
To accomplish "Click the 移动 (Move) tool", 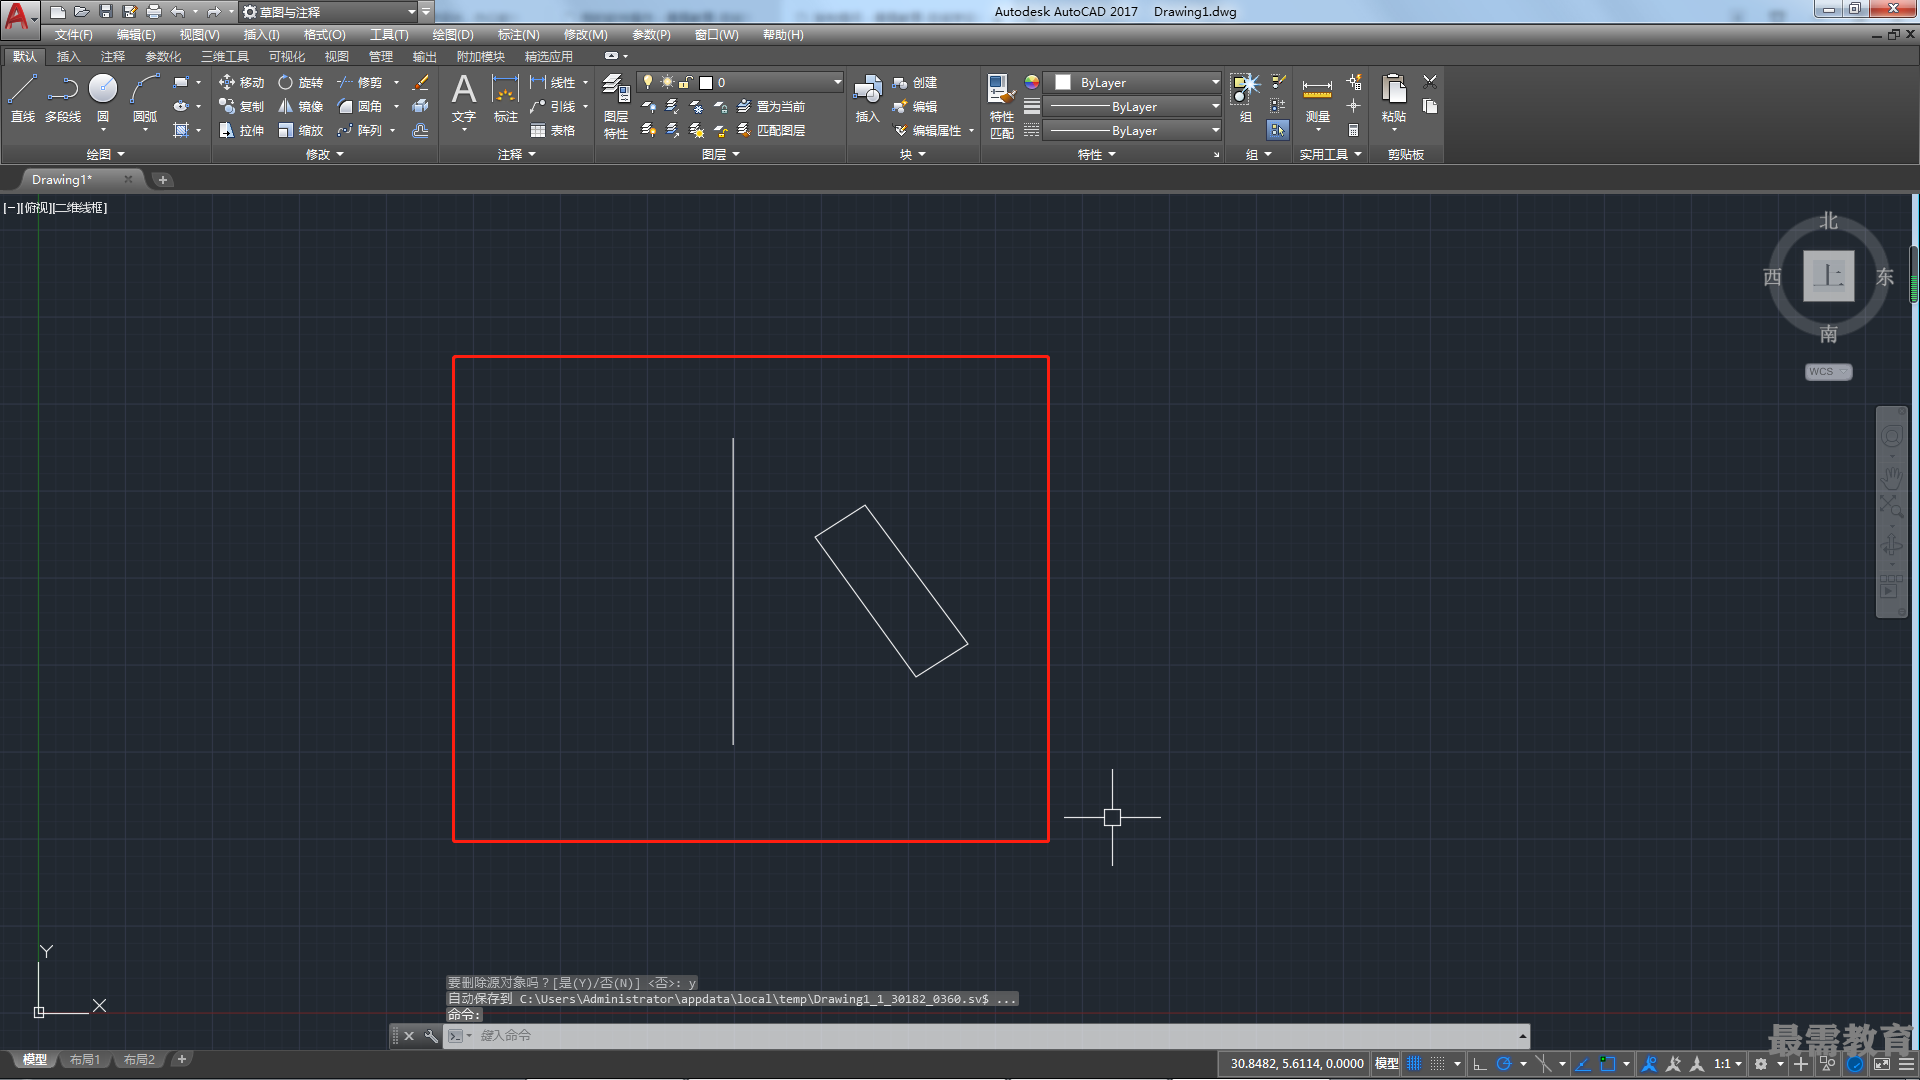I will 241,83.
